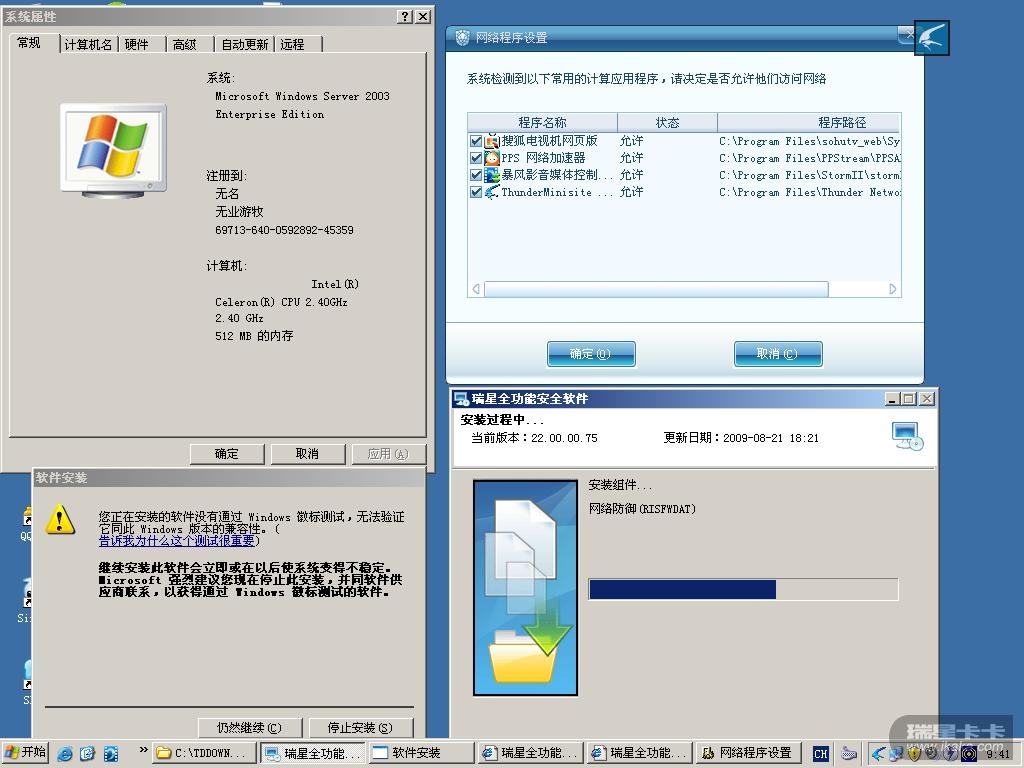Click the Windows logo image in System Properties

tap(114, 150)
